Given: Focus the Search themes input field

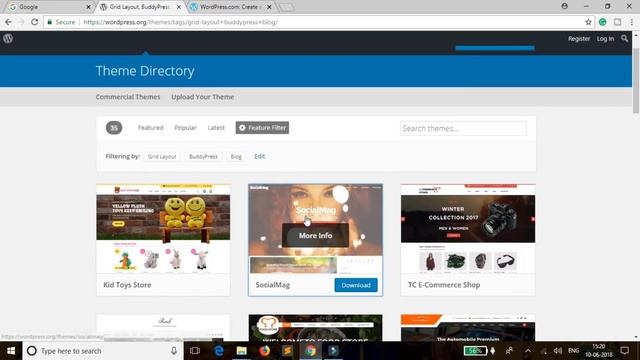Looking at the screenshot, I should click(463, 129).
